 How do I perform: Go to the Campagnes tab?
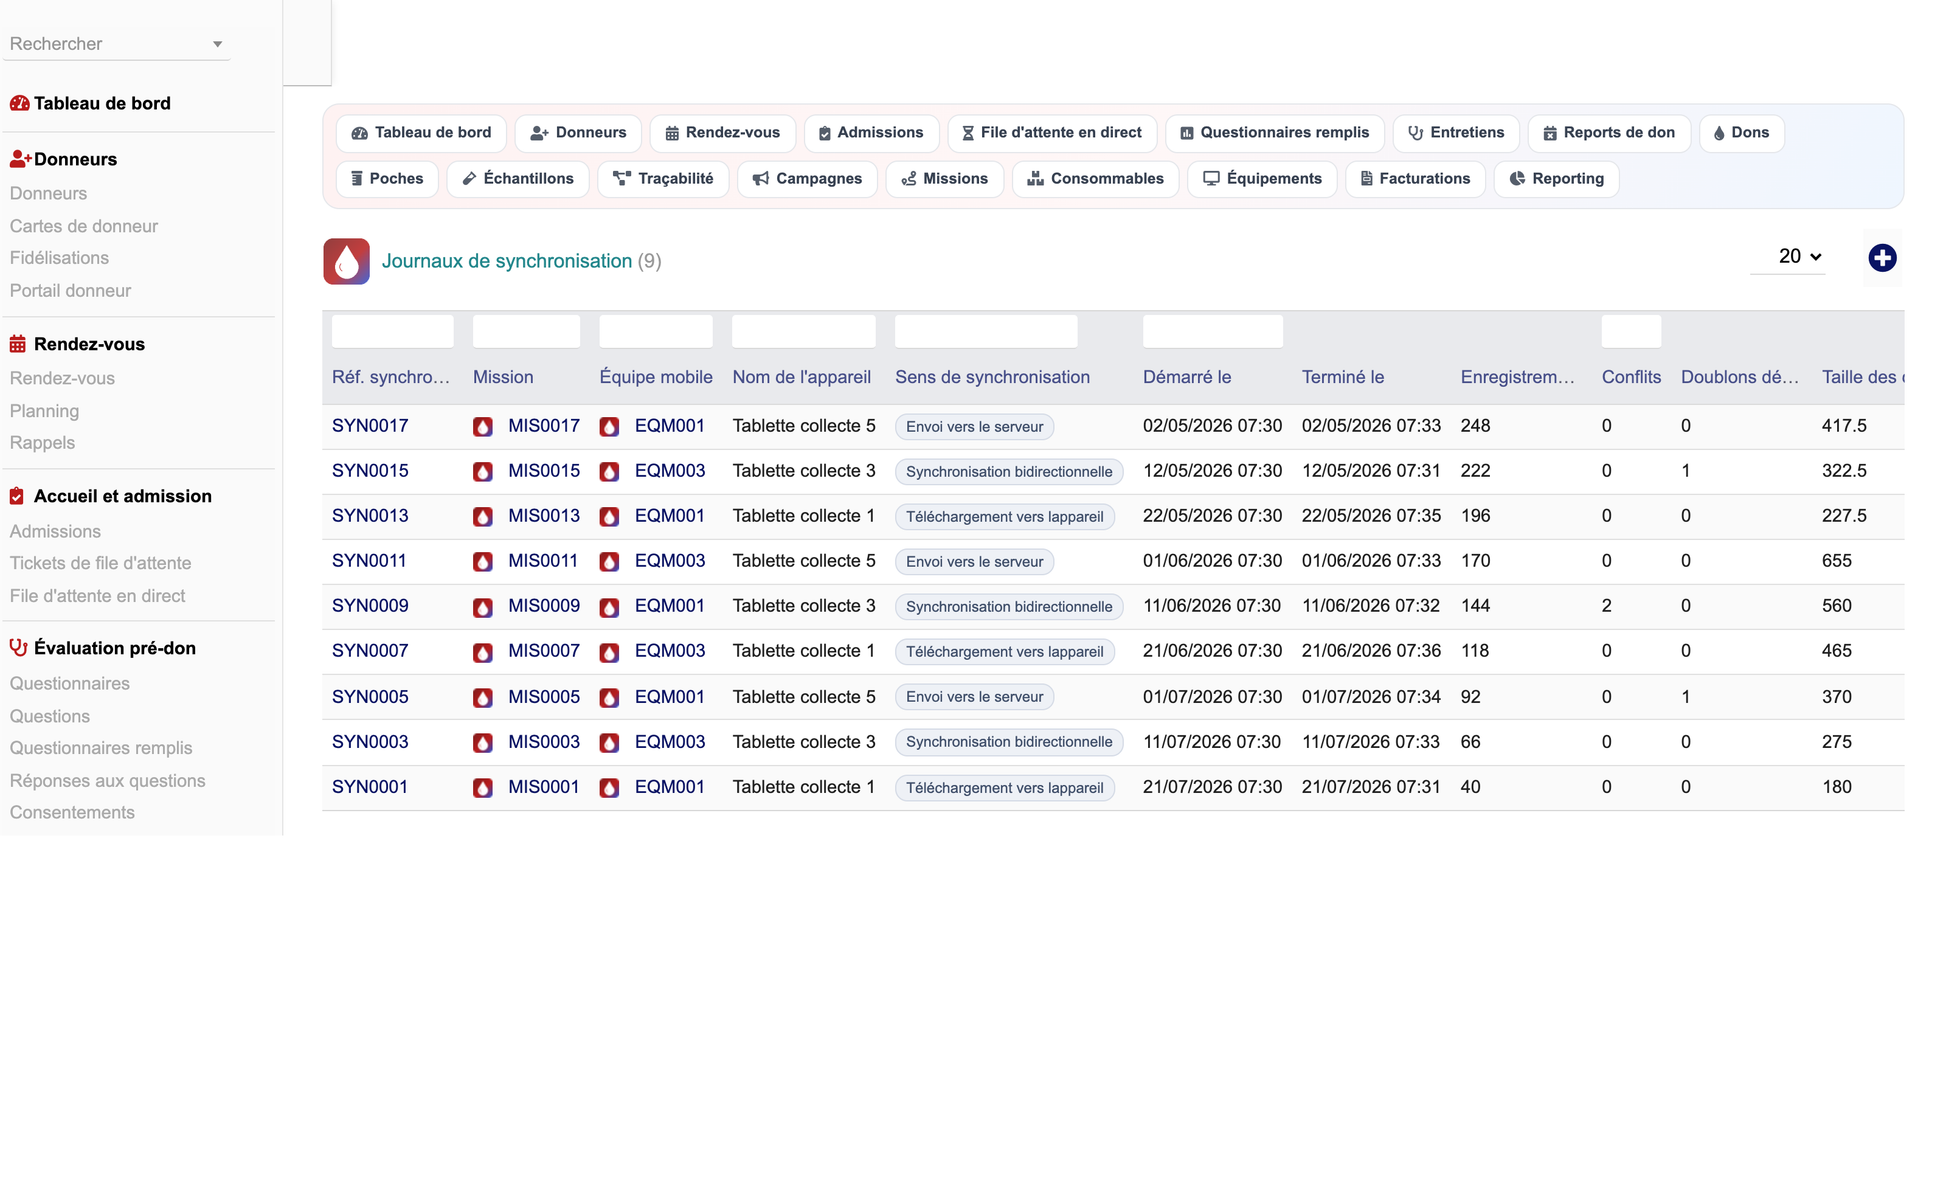point(807,179)
